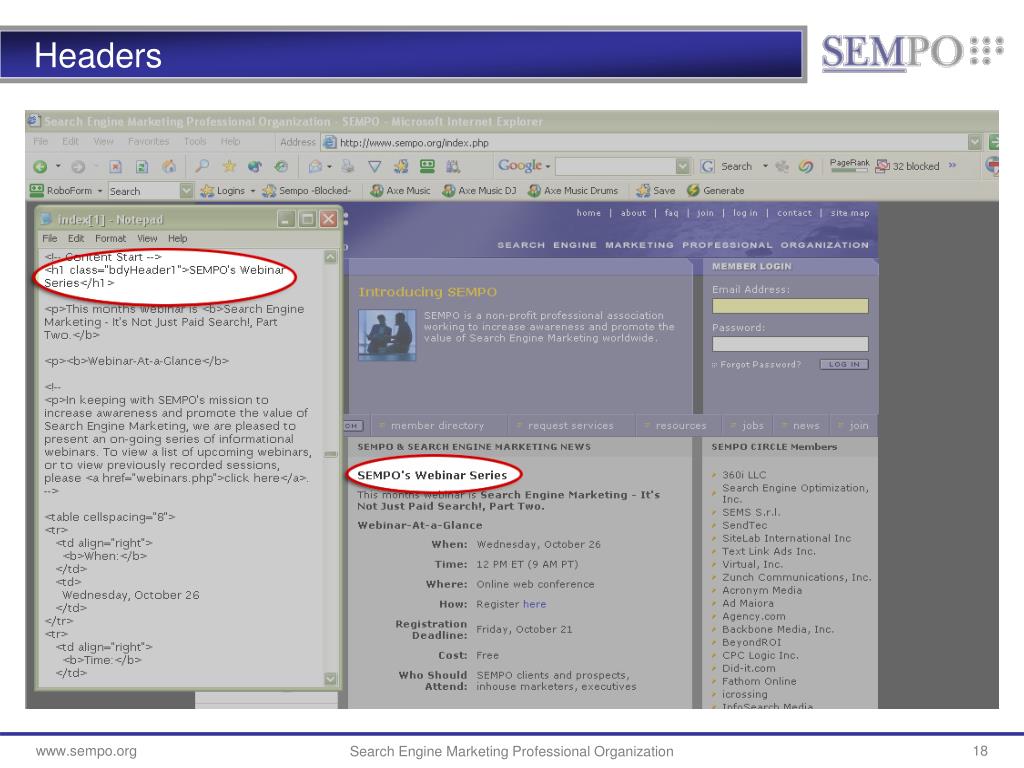The image size is (1024, 768).
Task: Expand the address bar URL dropdown
Action: 974,142
